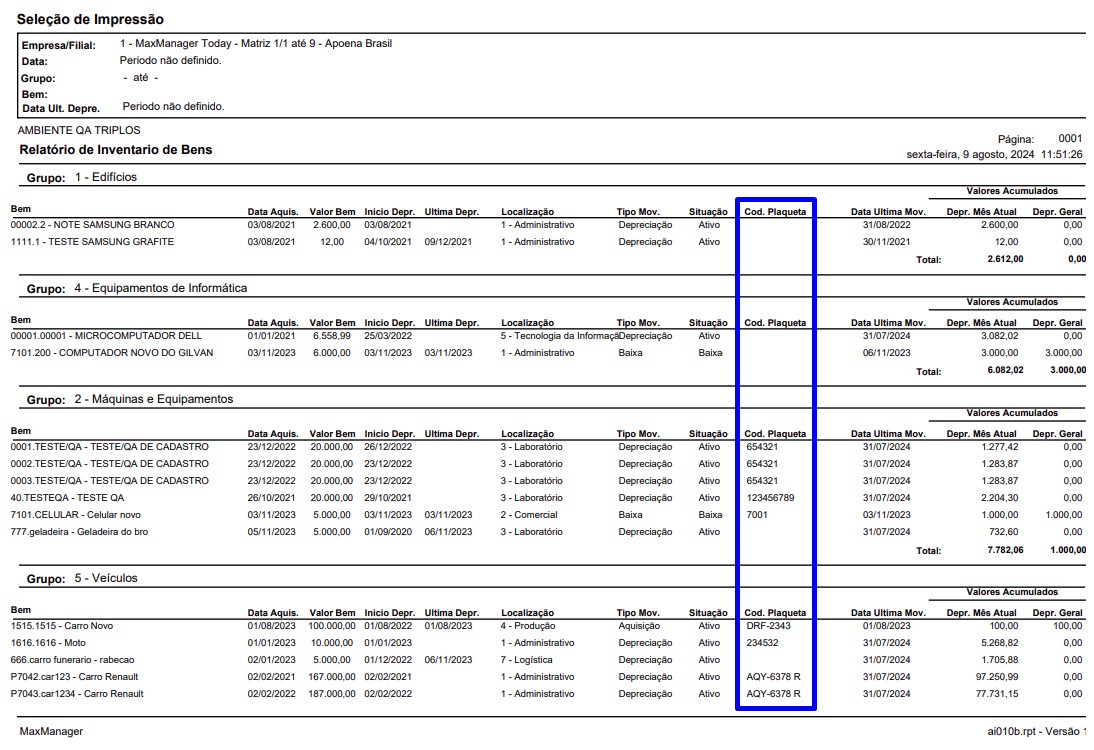Select the 'Empresa/Filial:' label

coord(58,45)
